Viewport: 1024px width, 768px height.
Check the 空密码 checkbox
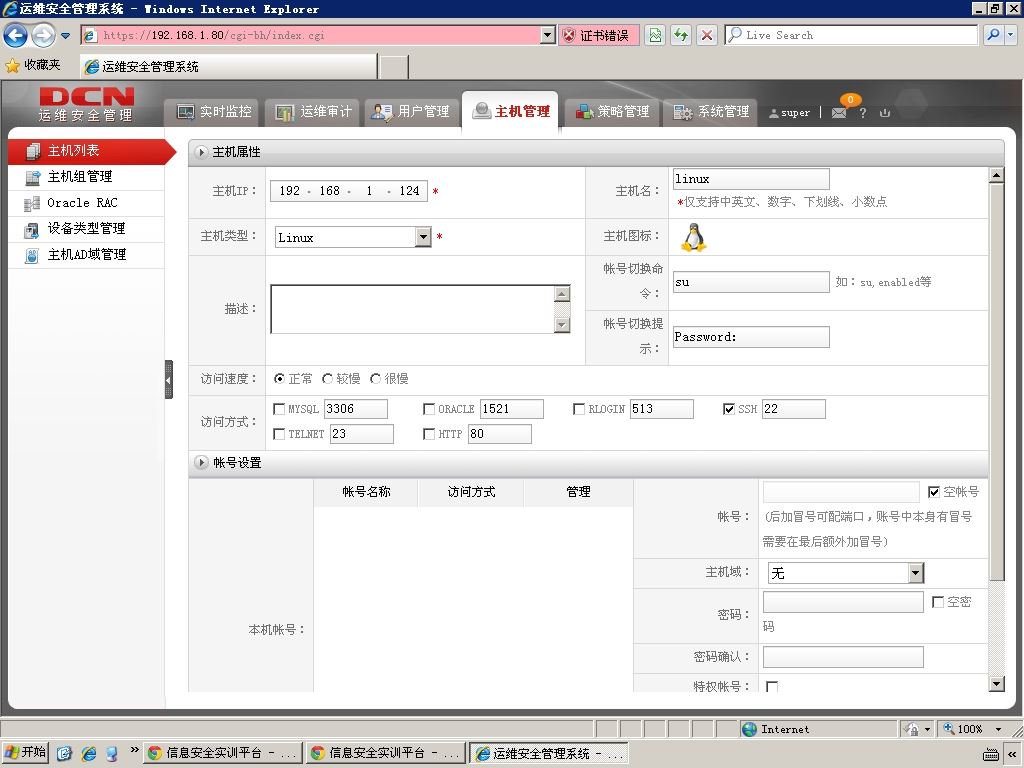point(938,601)
